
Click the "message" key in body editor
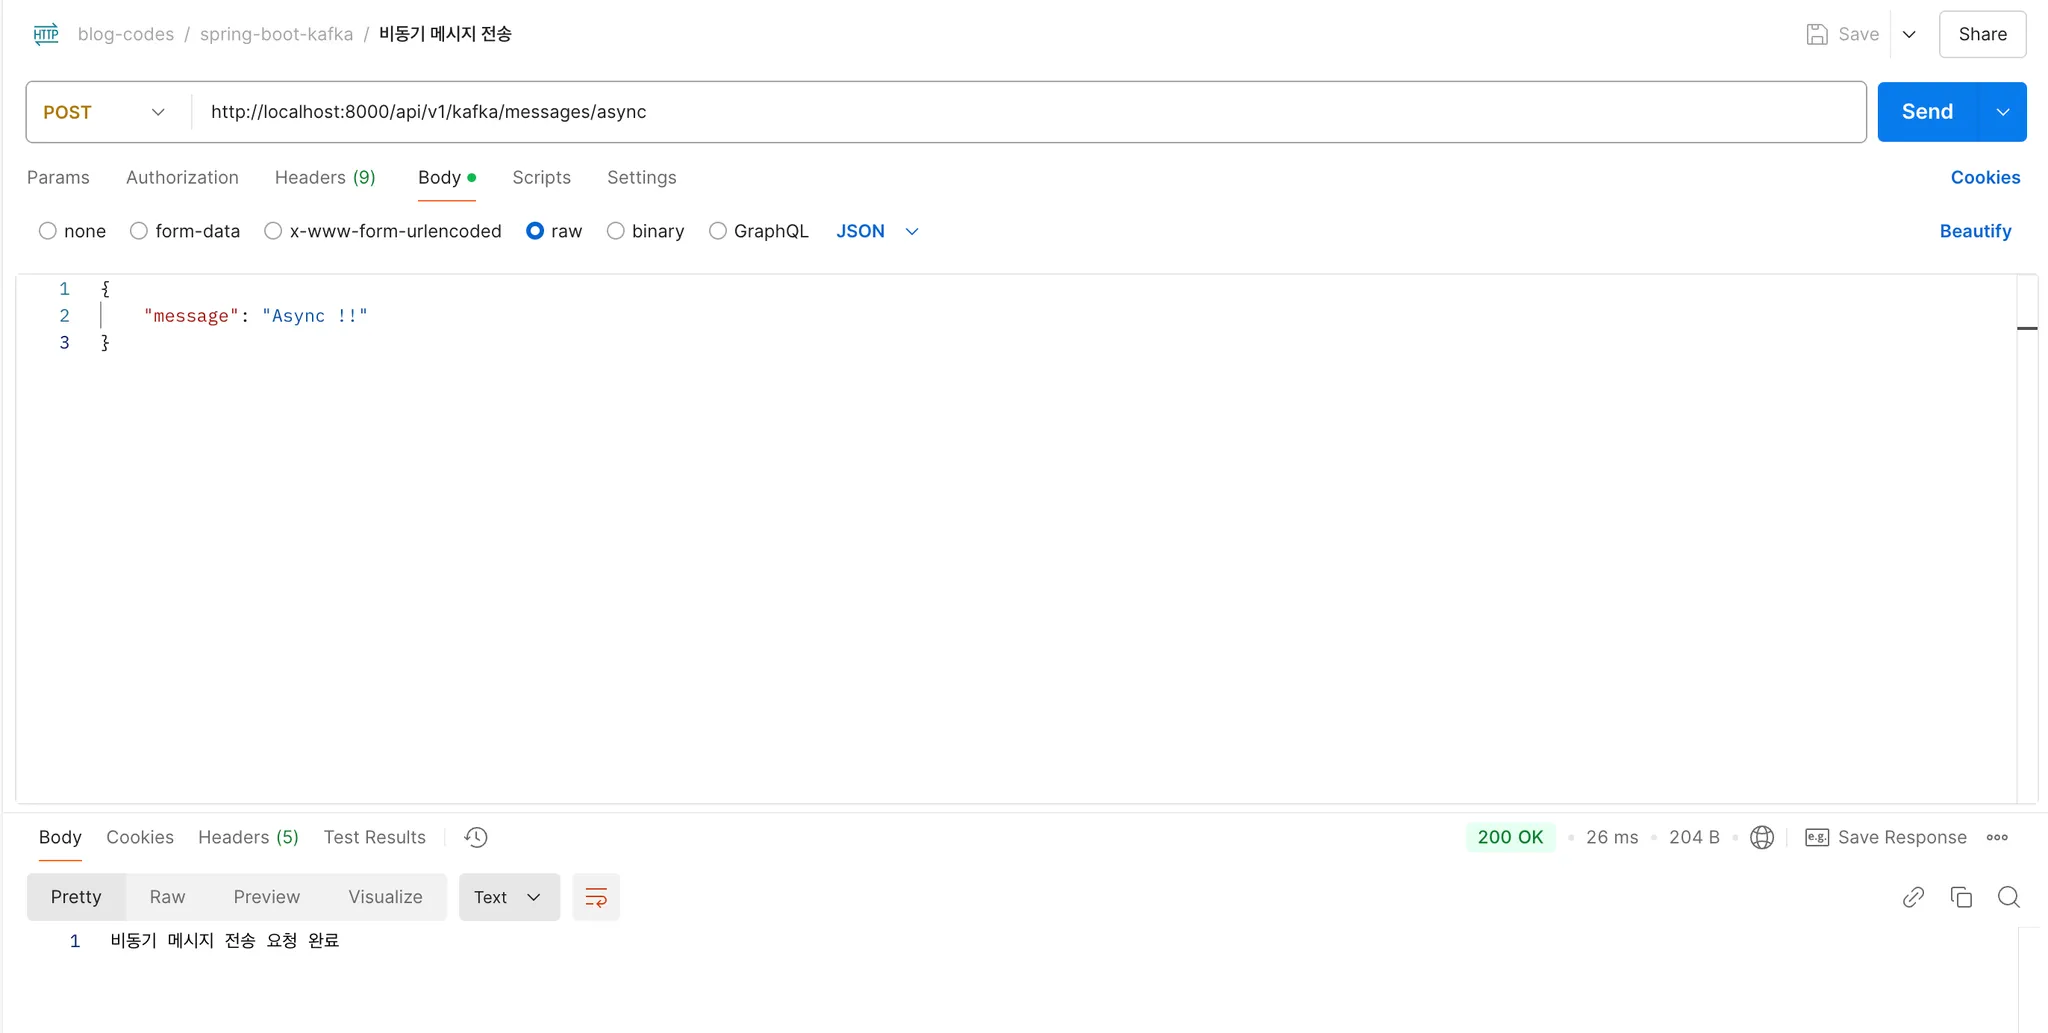pyautogui.click(x=191, y=316)
